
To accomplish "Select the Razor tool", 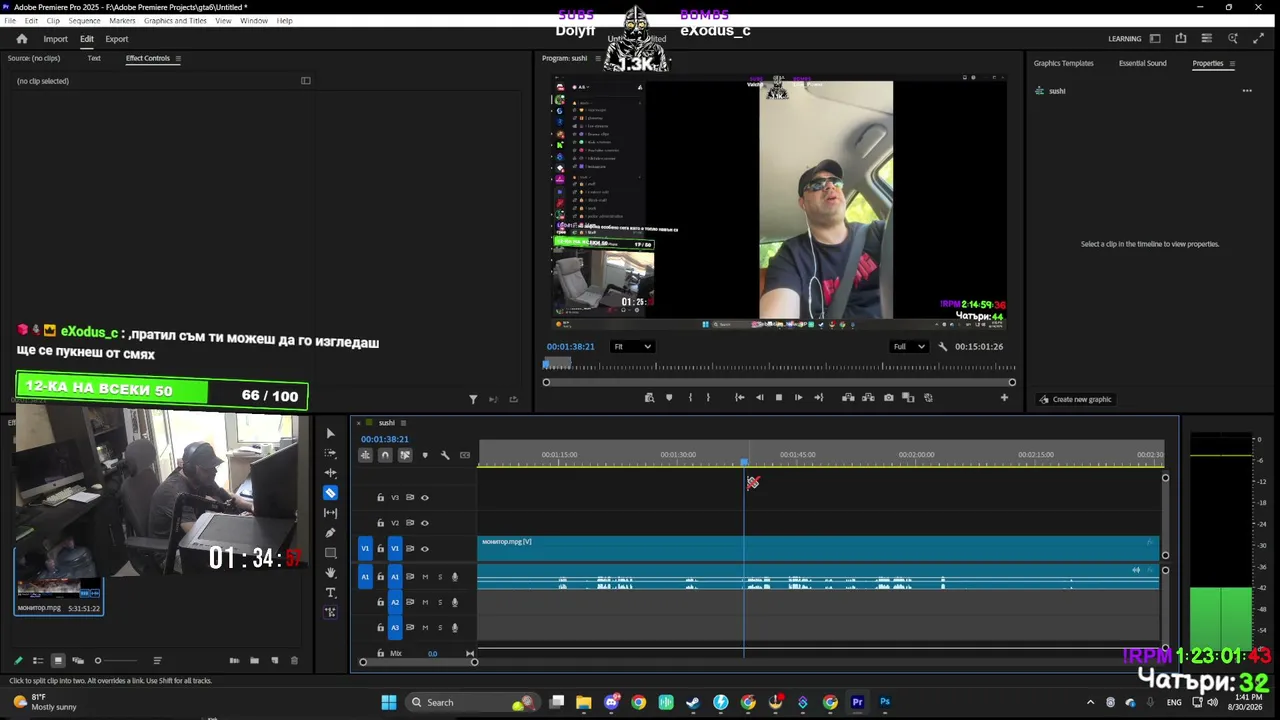I will coord(330,493).
